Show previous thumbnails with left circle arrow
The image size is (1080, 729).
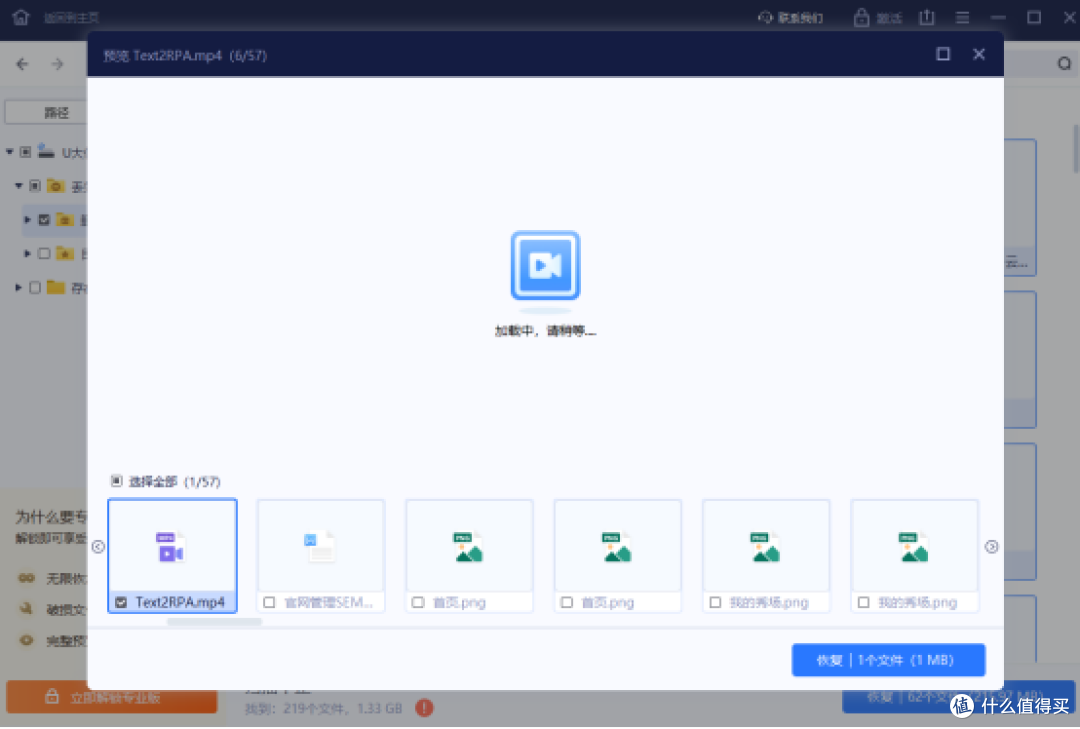click(98, 546)
